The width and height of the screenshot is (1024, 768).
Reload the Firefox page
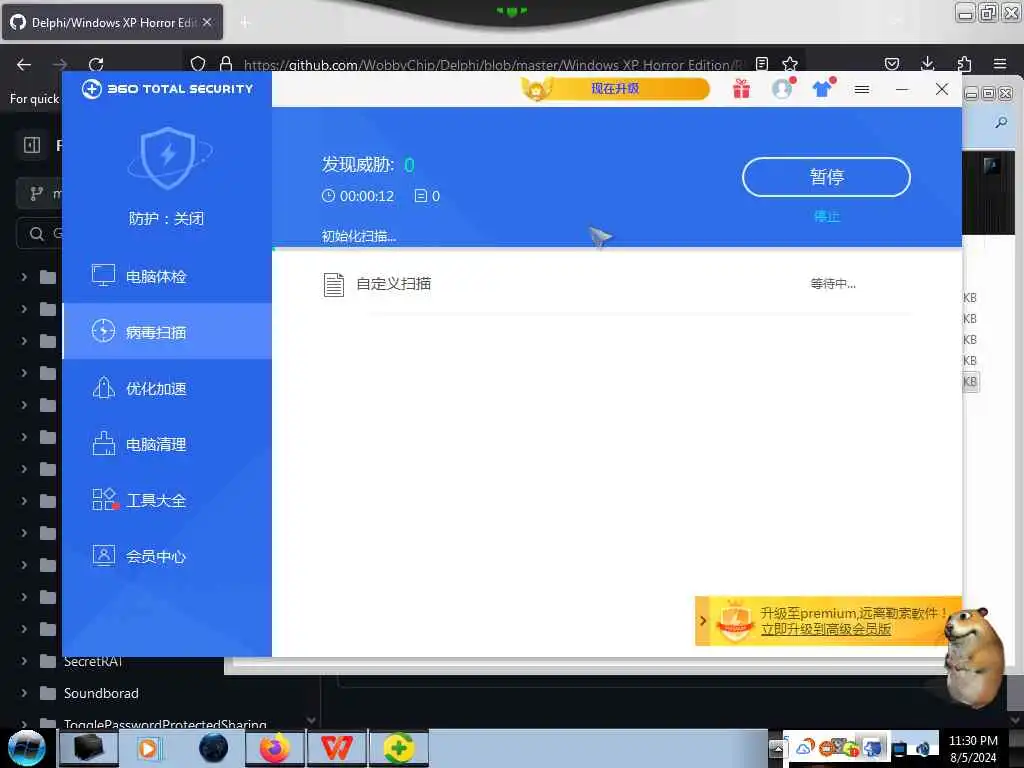(96, 64)
